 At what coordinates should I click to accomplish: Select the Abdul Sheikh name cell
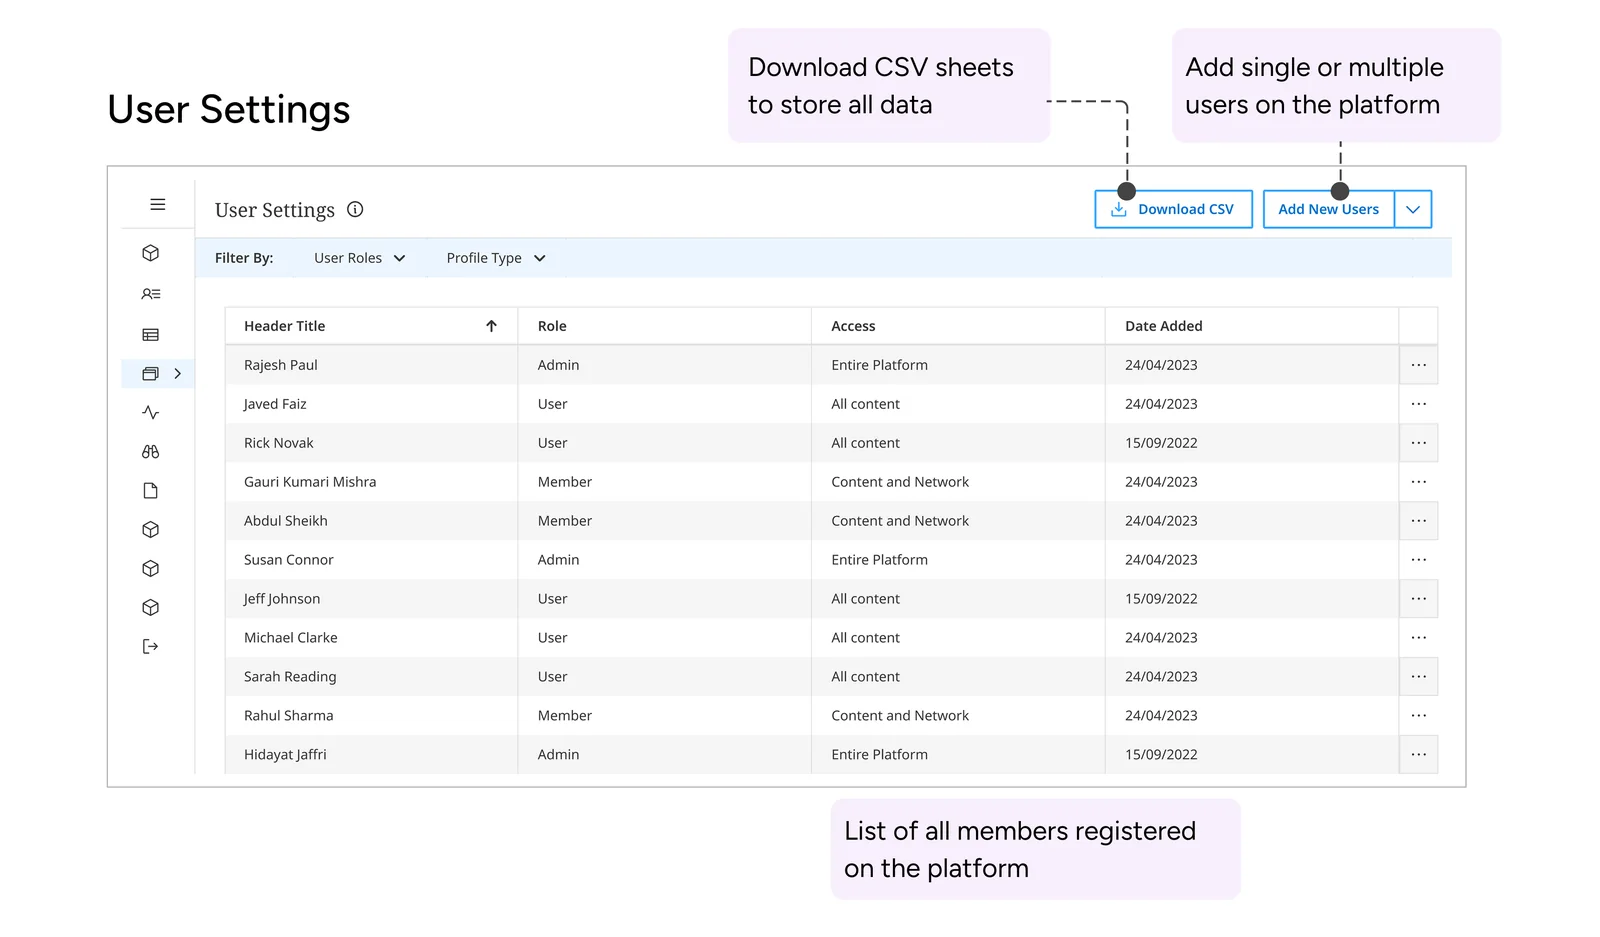point(371,521)
